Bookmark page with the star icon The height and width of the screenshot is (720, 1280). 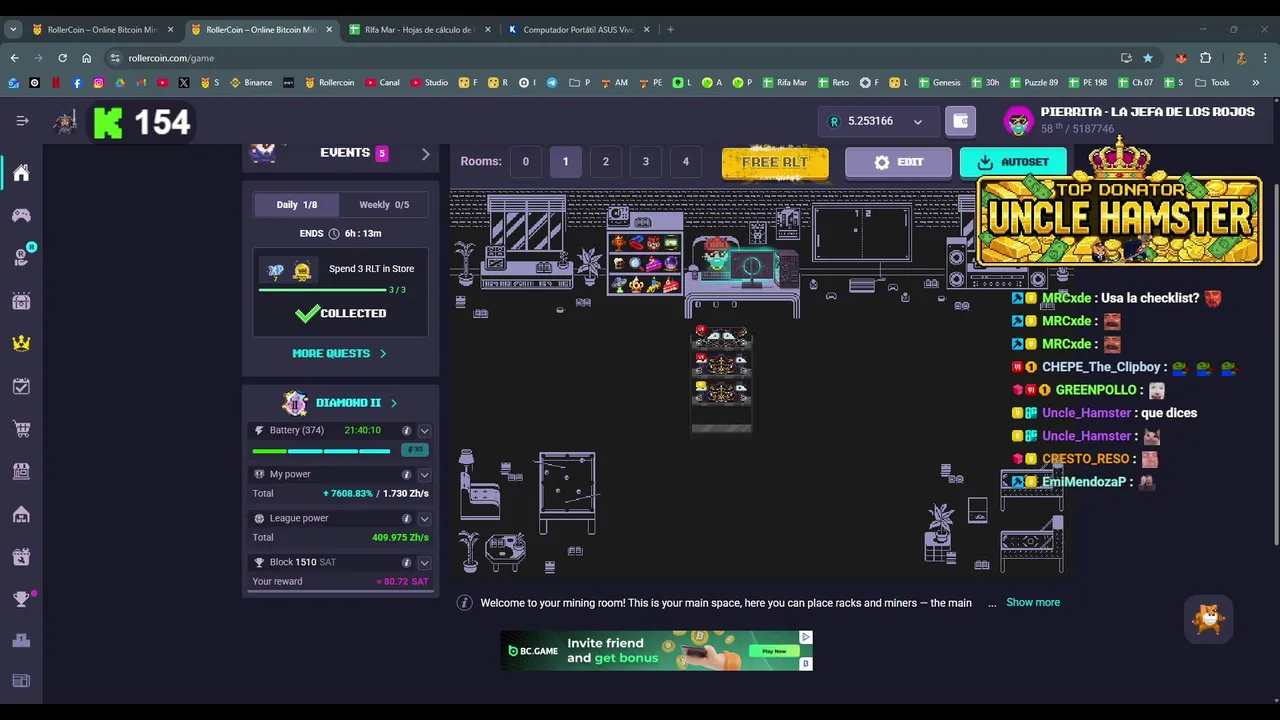(x=1148, y=58)
